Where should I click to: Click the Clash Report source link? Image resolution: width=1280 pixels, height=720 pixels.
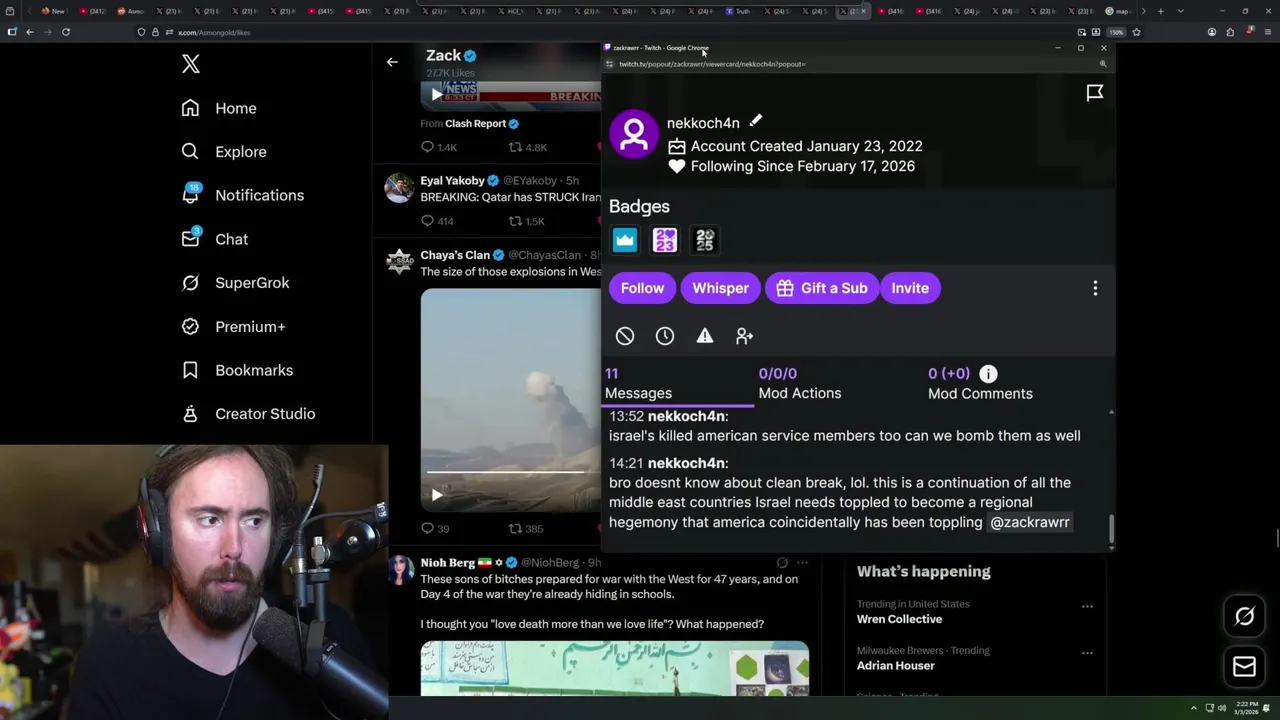point(475,123)
